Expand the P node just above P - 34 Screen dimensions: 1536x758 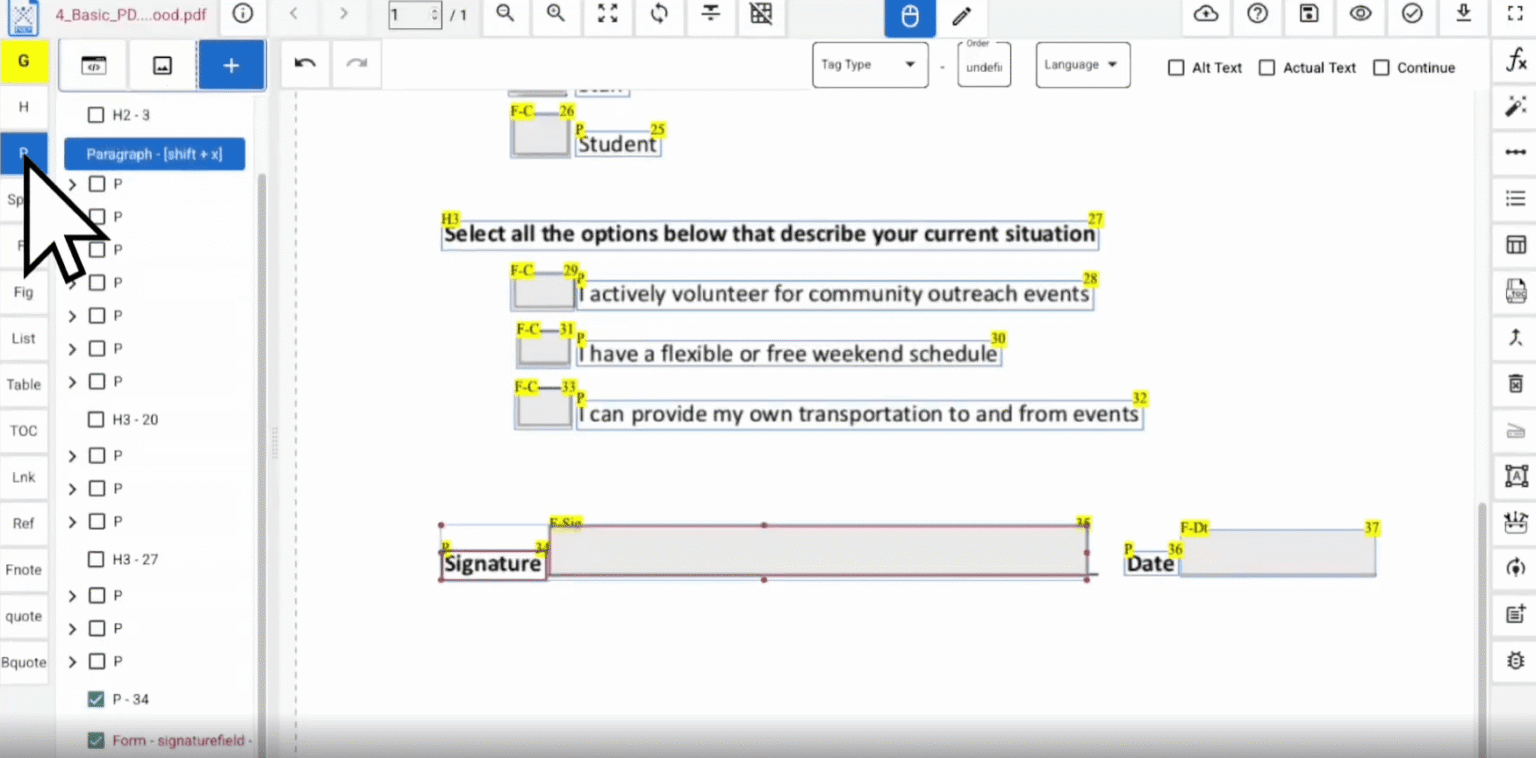[x=72, y=662]
